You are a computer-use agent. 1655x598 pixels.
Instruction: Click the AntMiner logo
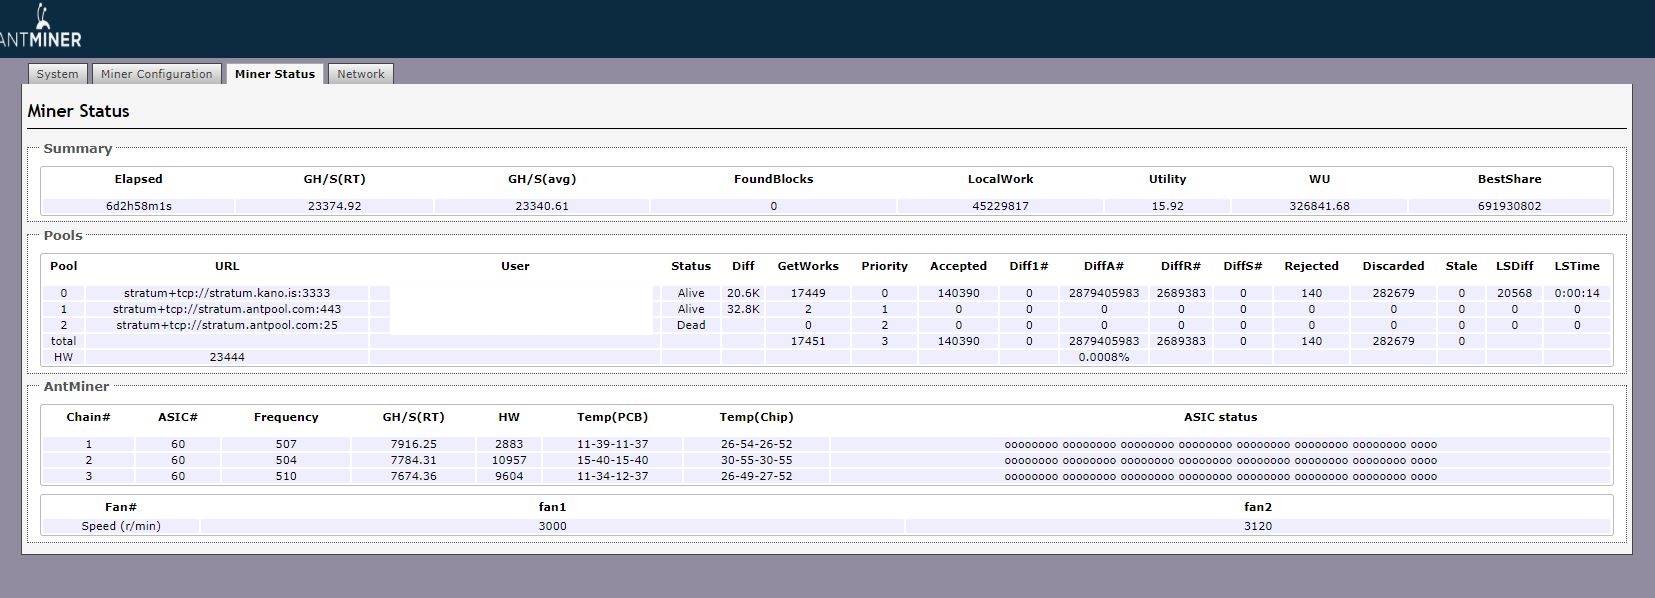(x=40, y=27)
